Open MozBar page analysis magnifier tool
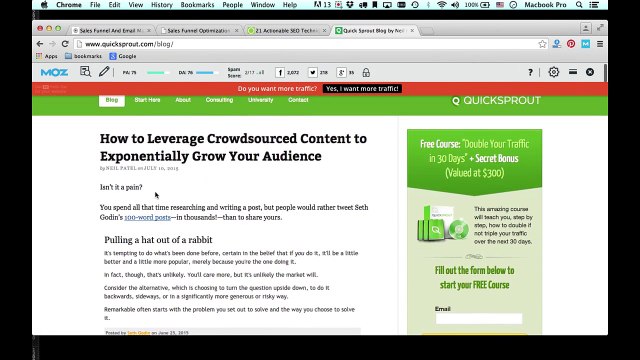 [85, 72]
